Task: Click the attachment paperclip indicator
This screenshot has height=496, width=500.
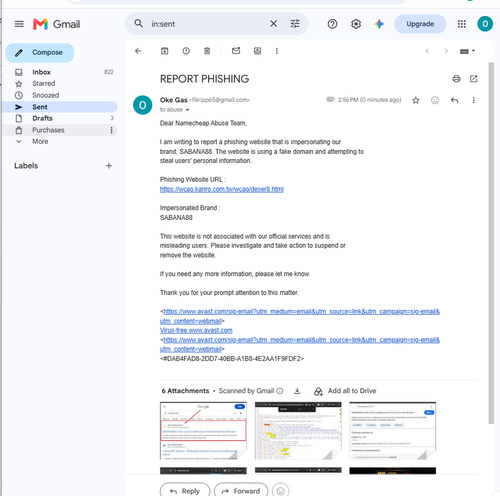Action: point(330,100)
